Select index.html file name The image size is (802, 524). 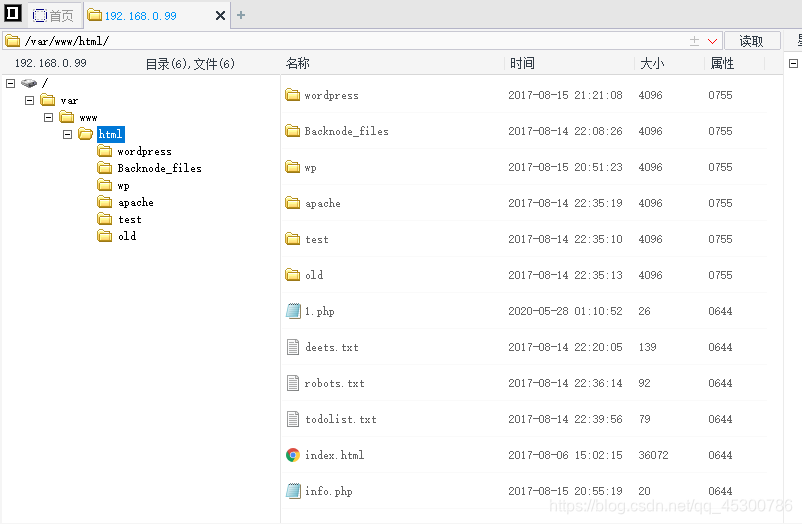click(x=335, y=455)
